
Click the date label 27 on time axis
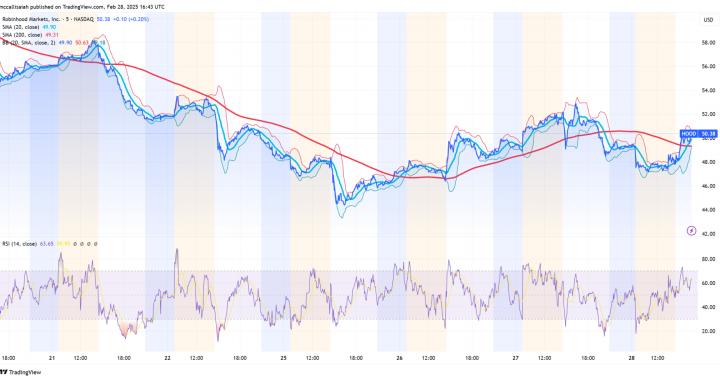tap(516, 358)
